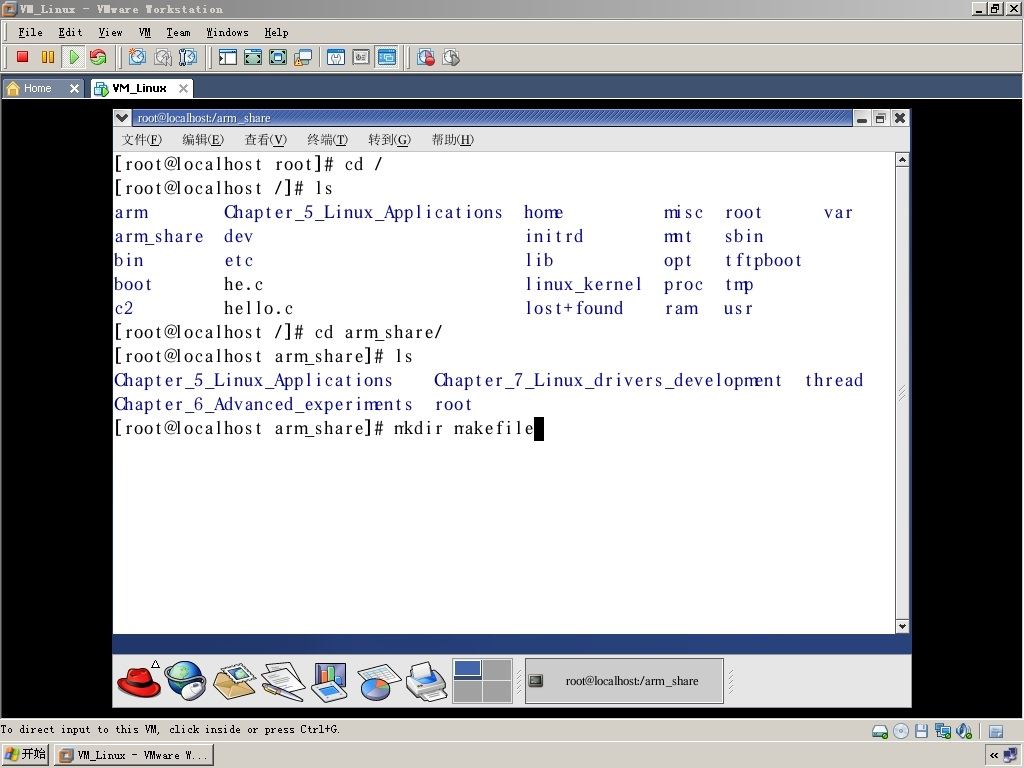The width and height of the screenshot is (1024, 768).
Task: Switch to the bottom-left workspace
Action: click(468, 692)
